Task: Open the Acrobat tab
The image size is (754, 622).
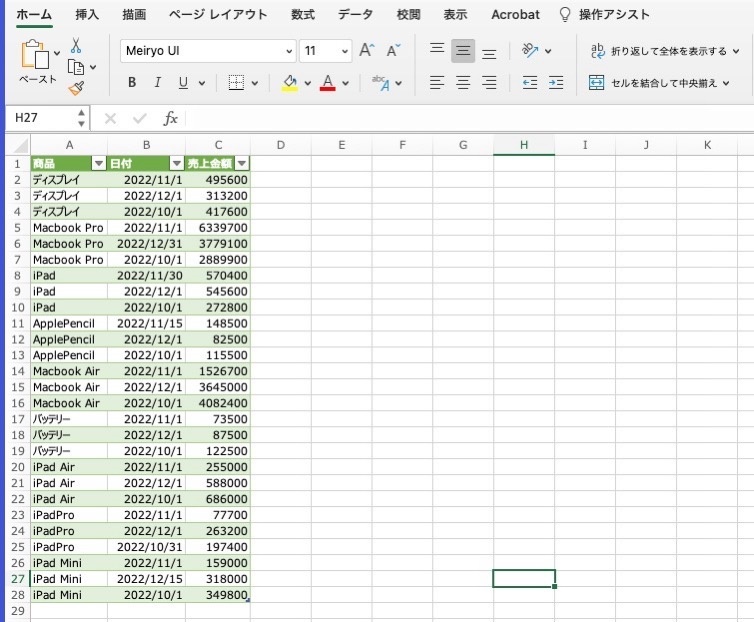Action: click(x=515, y=15)
